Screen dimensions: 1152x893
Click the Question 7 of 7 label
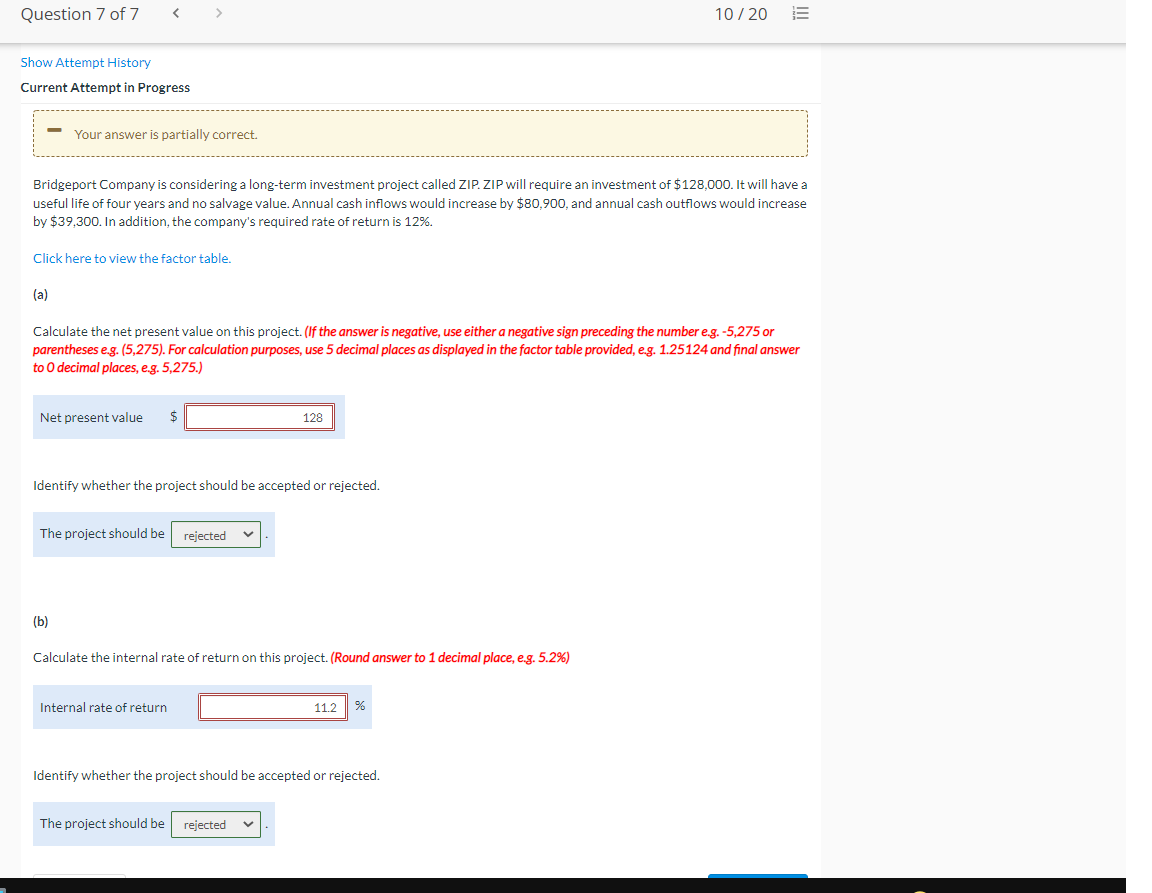(x=79, y=14)
